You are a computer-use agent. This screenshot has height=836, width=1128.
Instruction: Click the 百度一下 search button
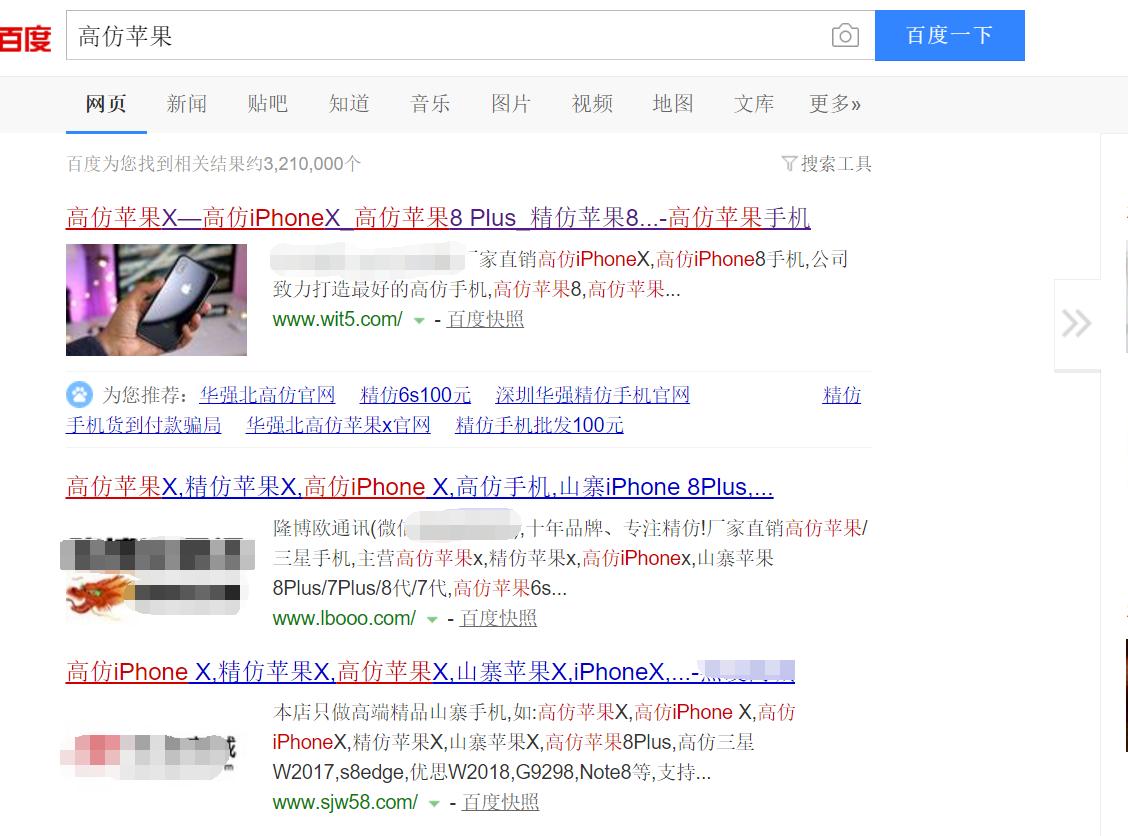(x=949, y=34)
